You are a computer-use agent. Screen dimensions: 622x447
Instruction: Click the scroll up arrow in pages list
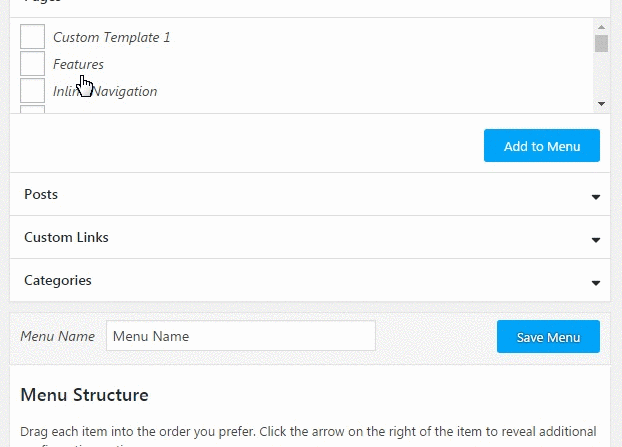pos(601,27)
